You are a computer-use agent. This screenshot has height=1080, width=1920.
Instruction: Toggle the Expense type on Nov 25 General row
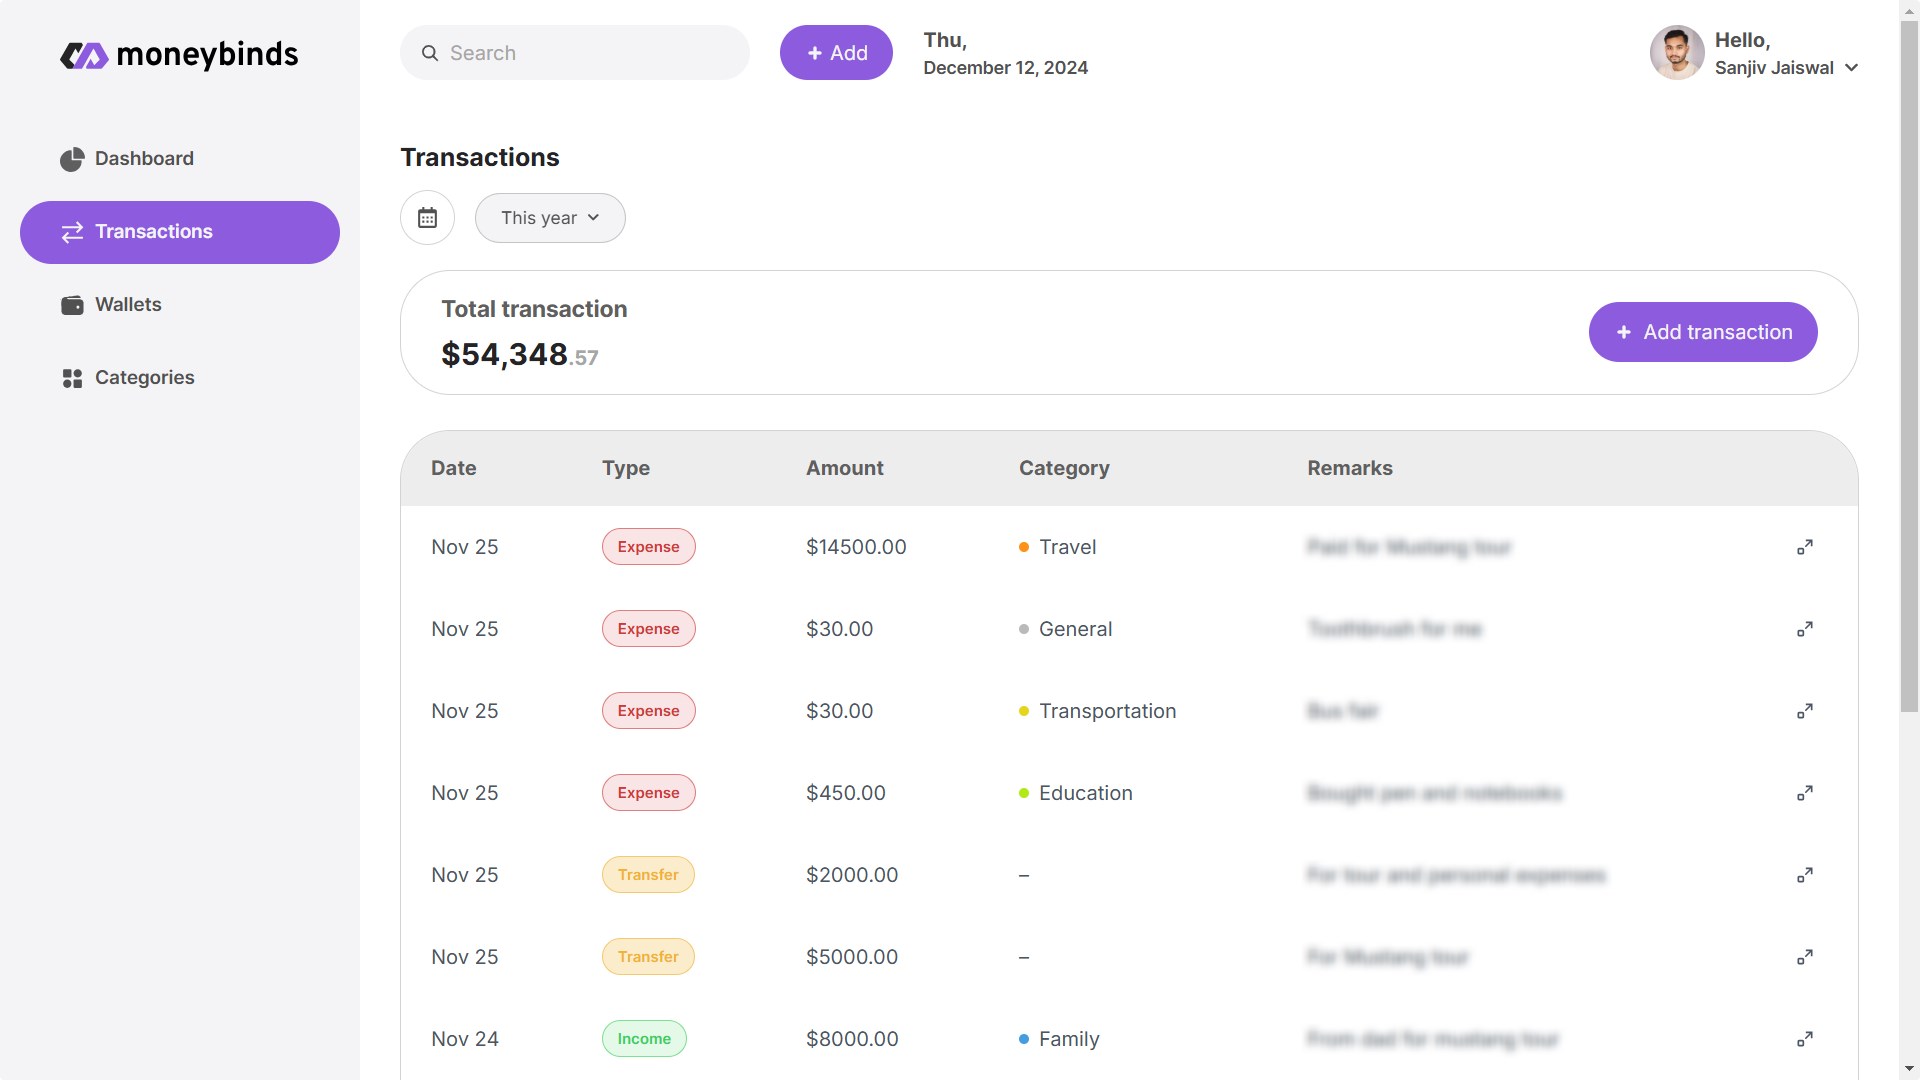click(647, 629)
